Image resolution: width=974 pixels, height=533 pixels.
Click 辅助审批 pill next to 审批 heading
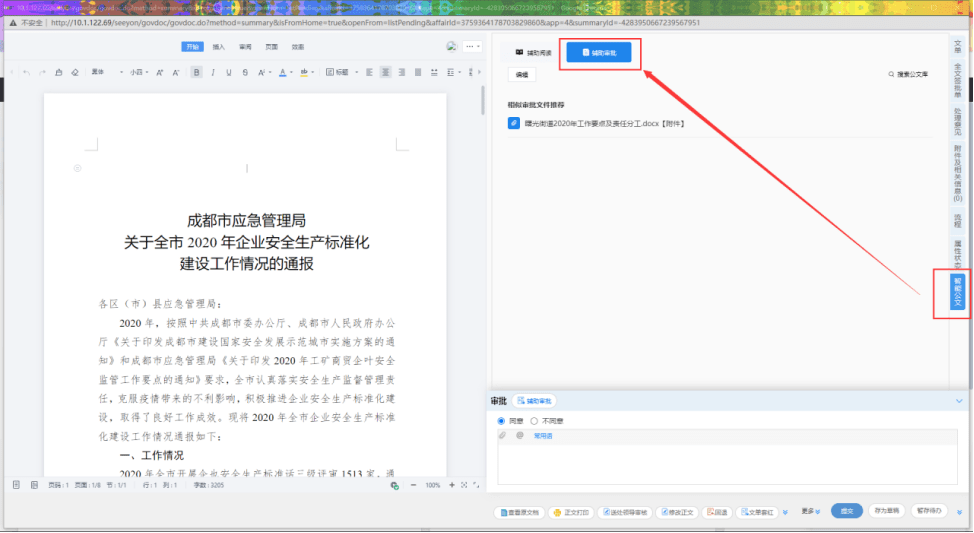[534, 401]
